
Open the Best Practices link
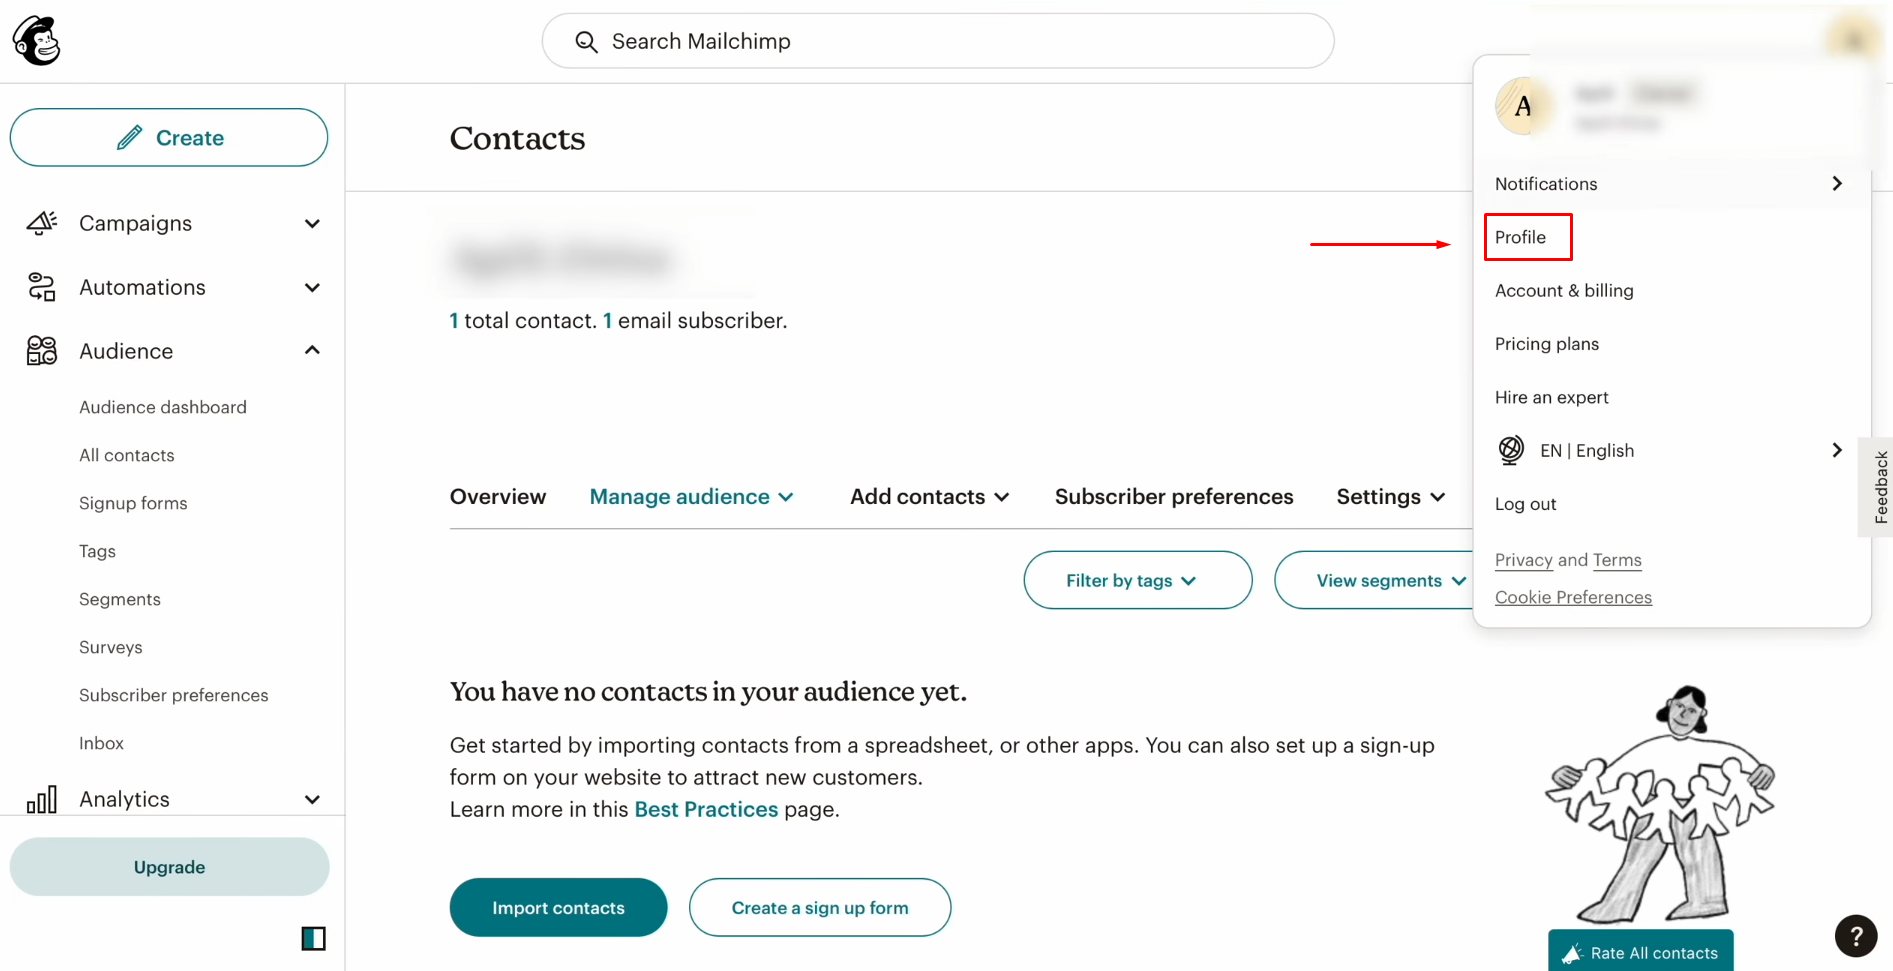tap(706, 809)
